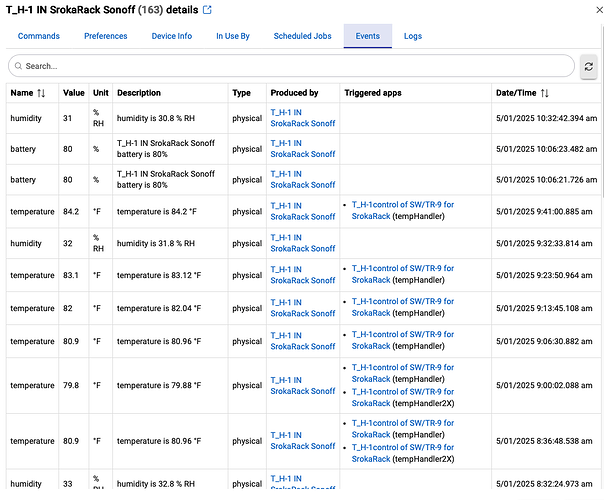Open tempHandler2X app link in 8:36:48 row

click(403, 453)
